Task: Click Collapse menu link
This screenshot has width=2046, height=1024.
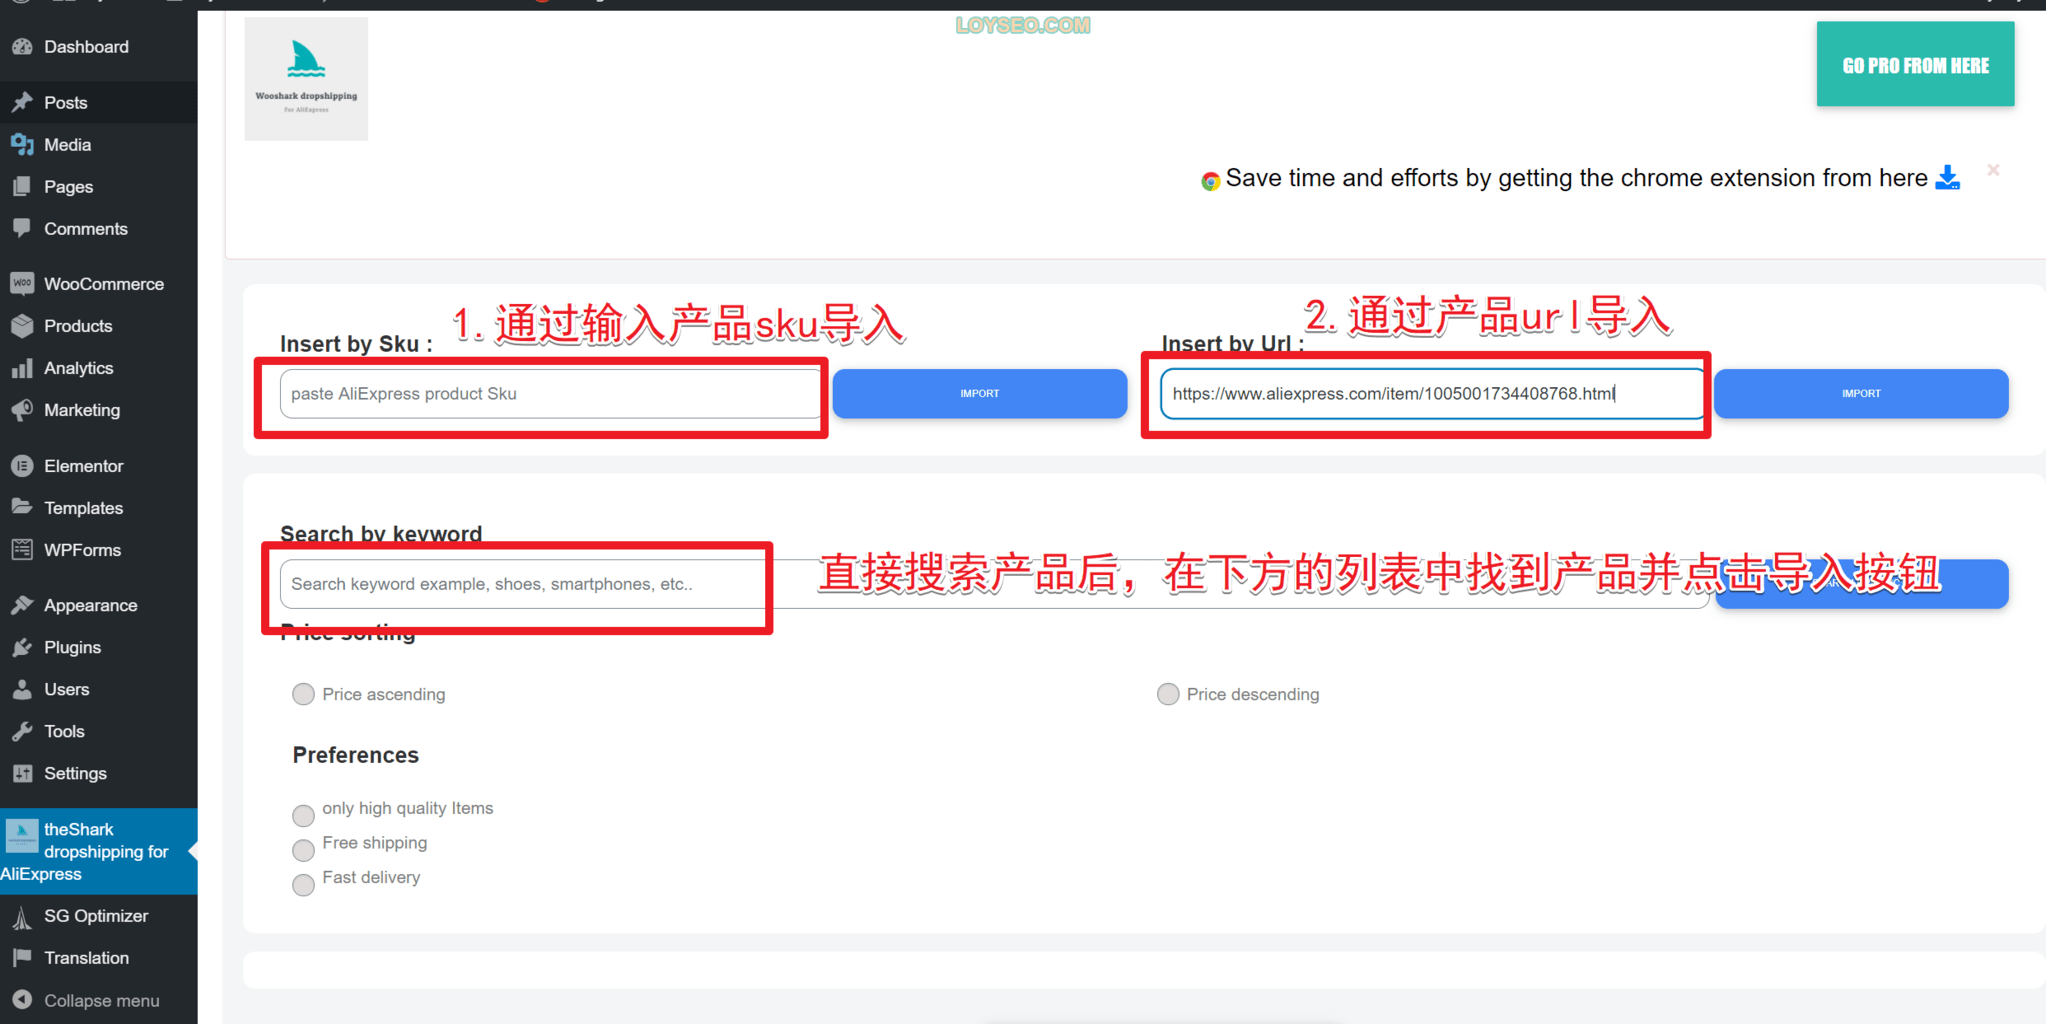Action: (x=99, y=1000)
